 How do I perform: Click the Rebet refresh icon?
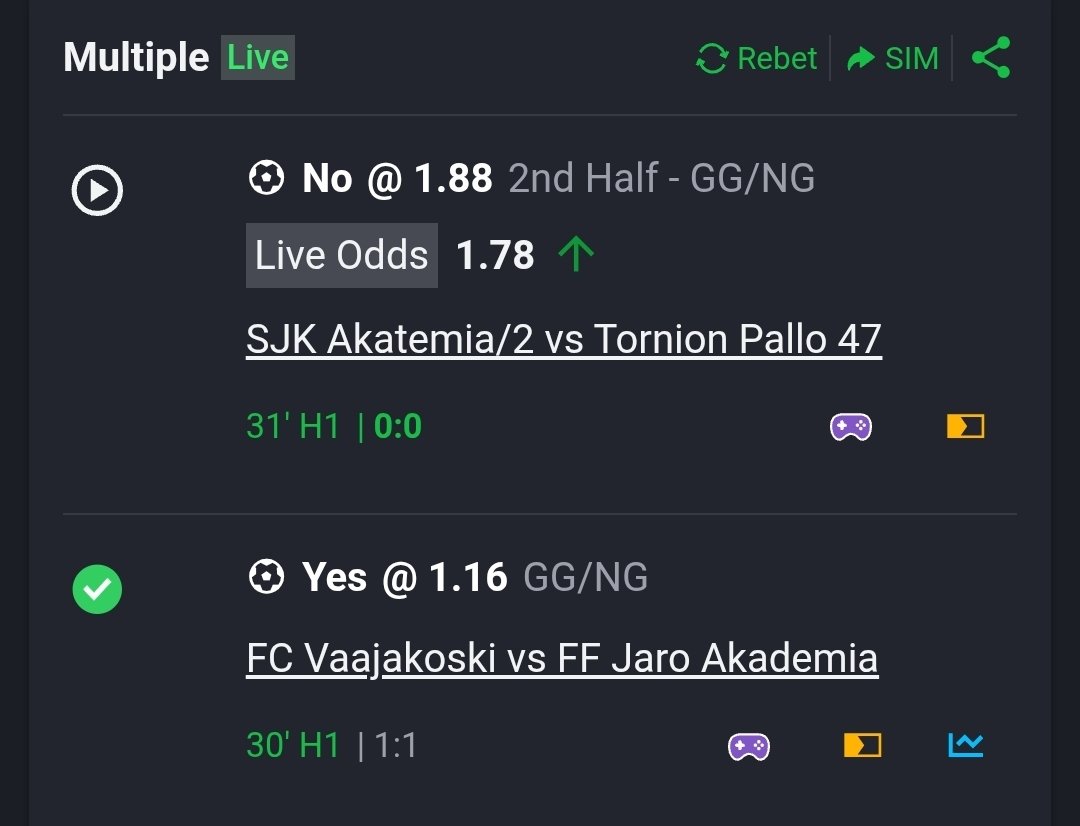click(712, 58)
